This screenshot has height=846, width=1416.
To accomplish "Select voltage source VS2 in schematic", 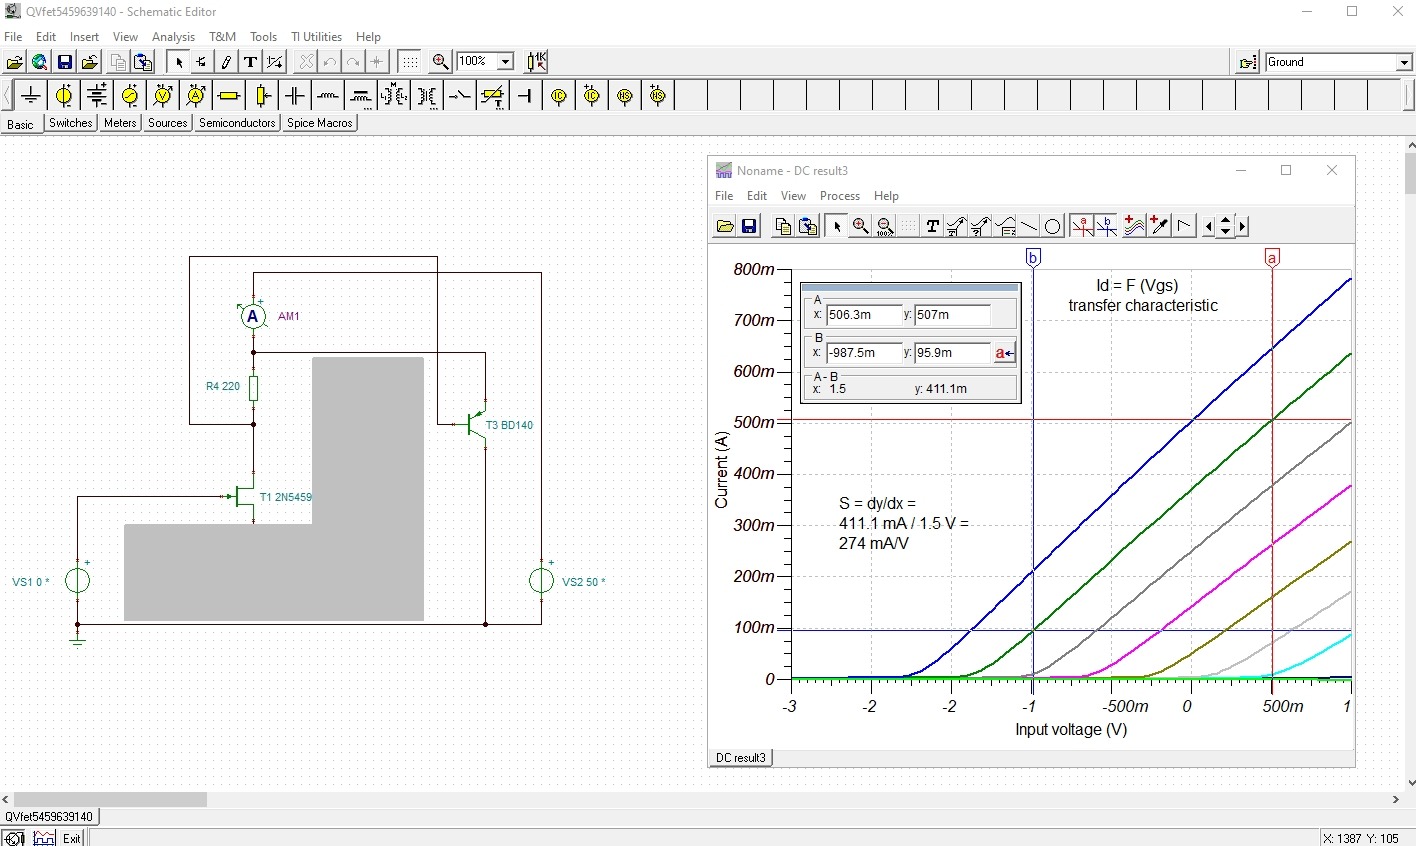I will point(541,581).
